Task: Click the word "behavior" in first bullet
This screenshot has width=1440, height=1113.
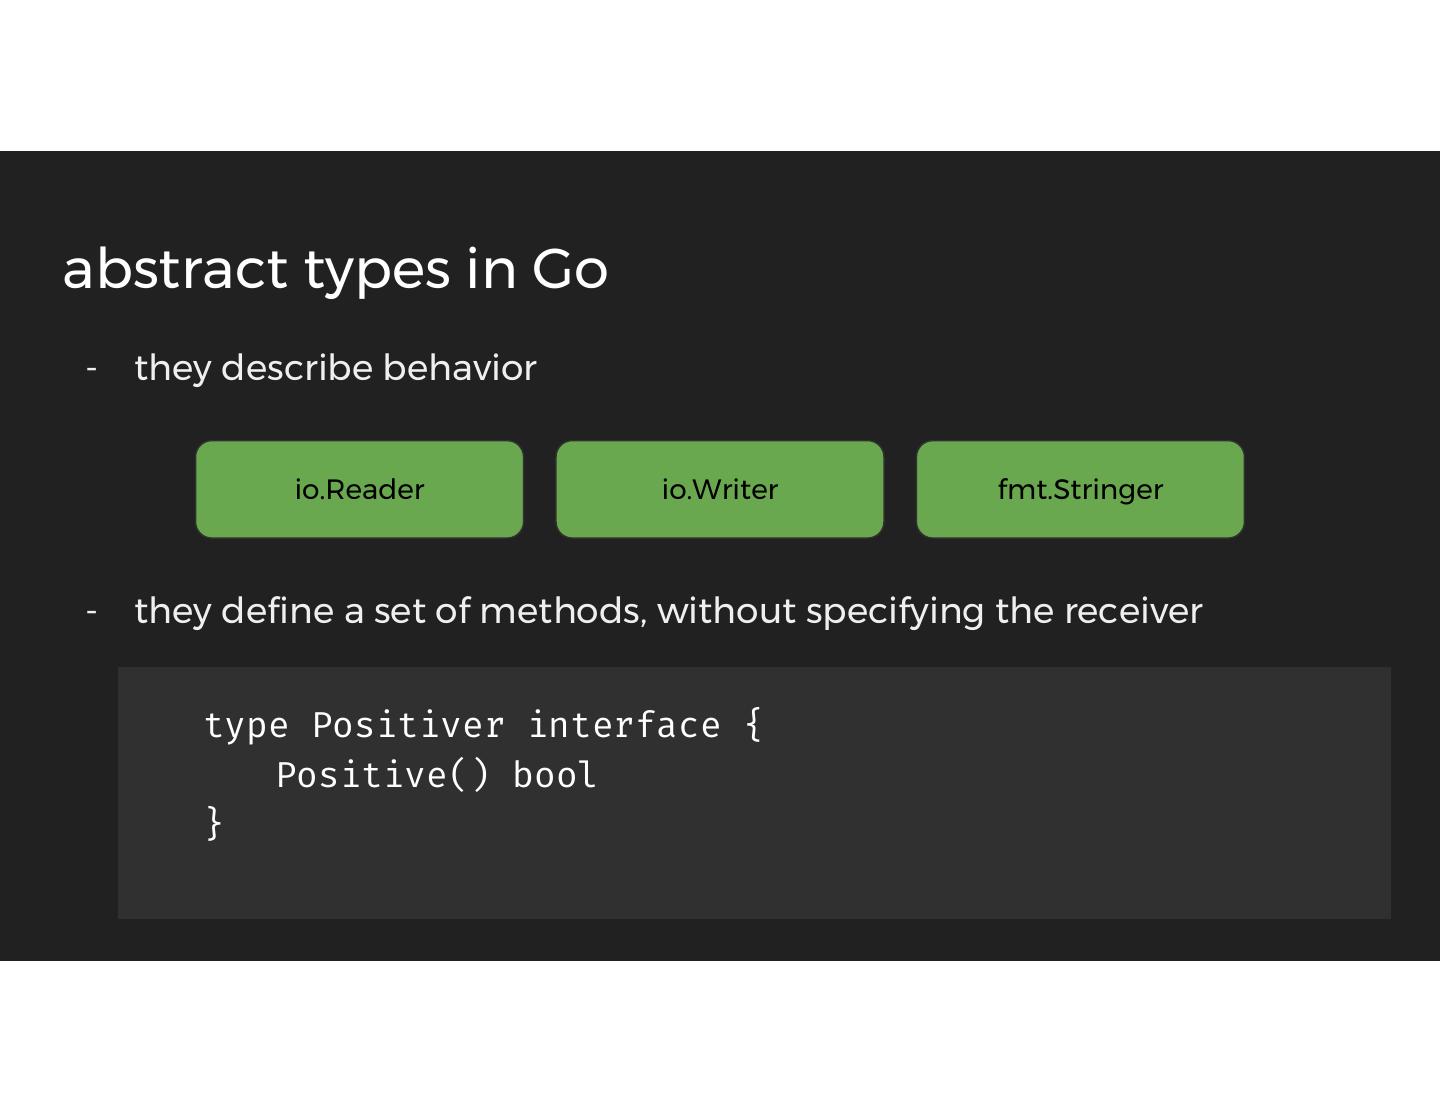Action: 459,368
